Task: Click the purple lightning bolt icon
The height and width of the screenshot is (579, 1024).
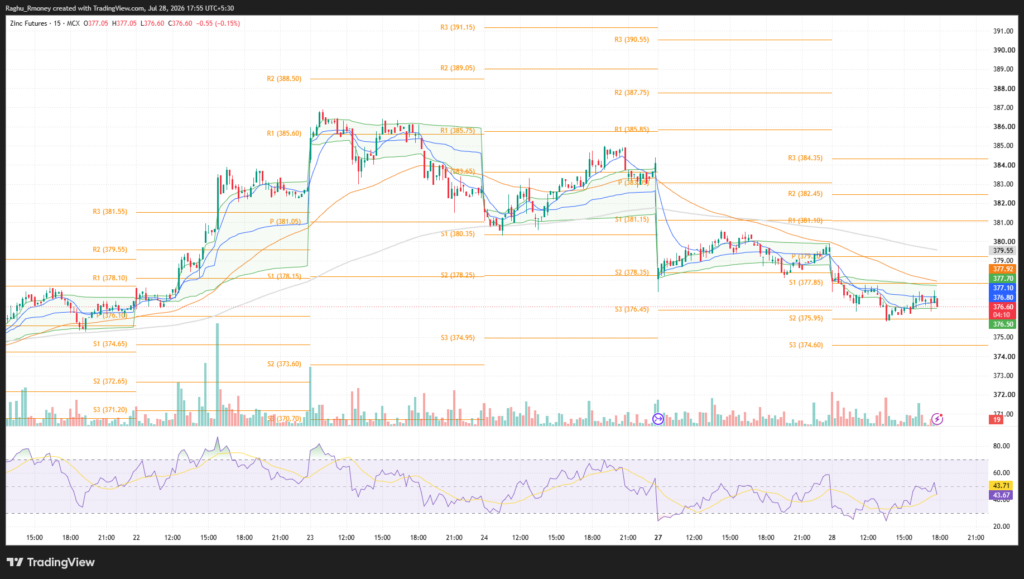Action: [x=937, y=418]
